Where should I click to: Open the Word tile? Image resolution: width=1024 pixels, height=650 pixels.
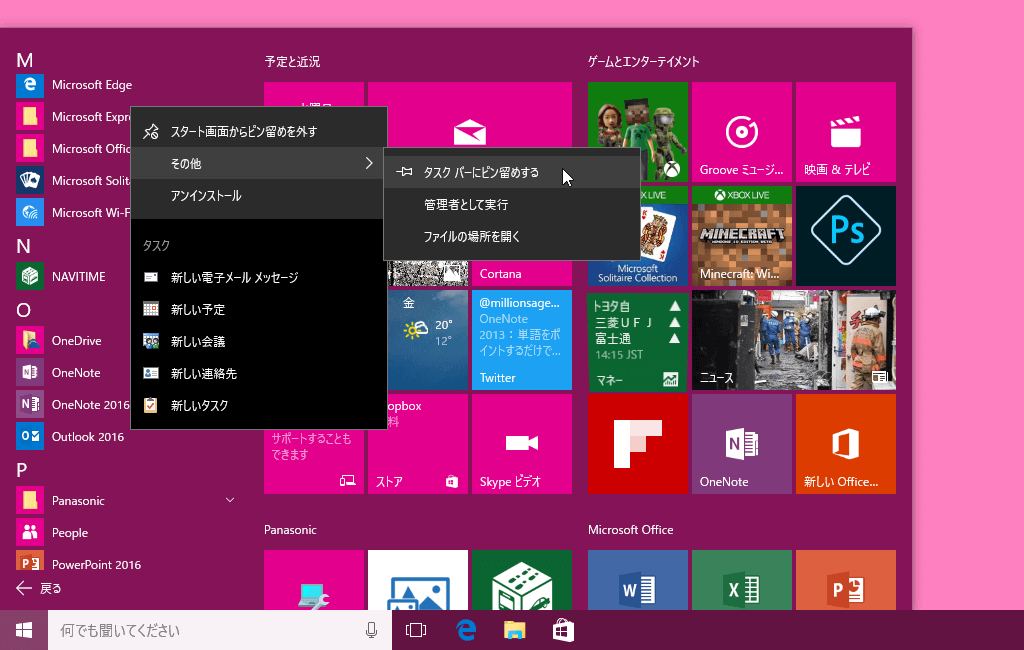pos(637,580)
